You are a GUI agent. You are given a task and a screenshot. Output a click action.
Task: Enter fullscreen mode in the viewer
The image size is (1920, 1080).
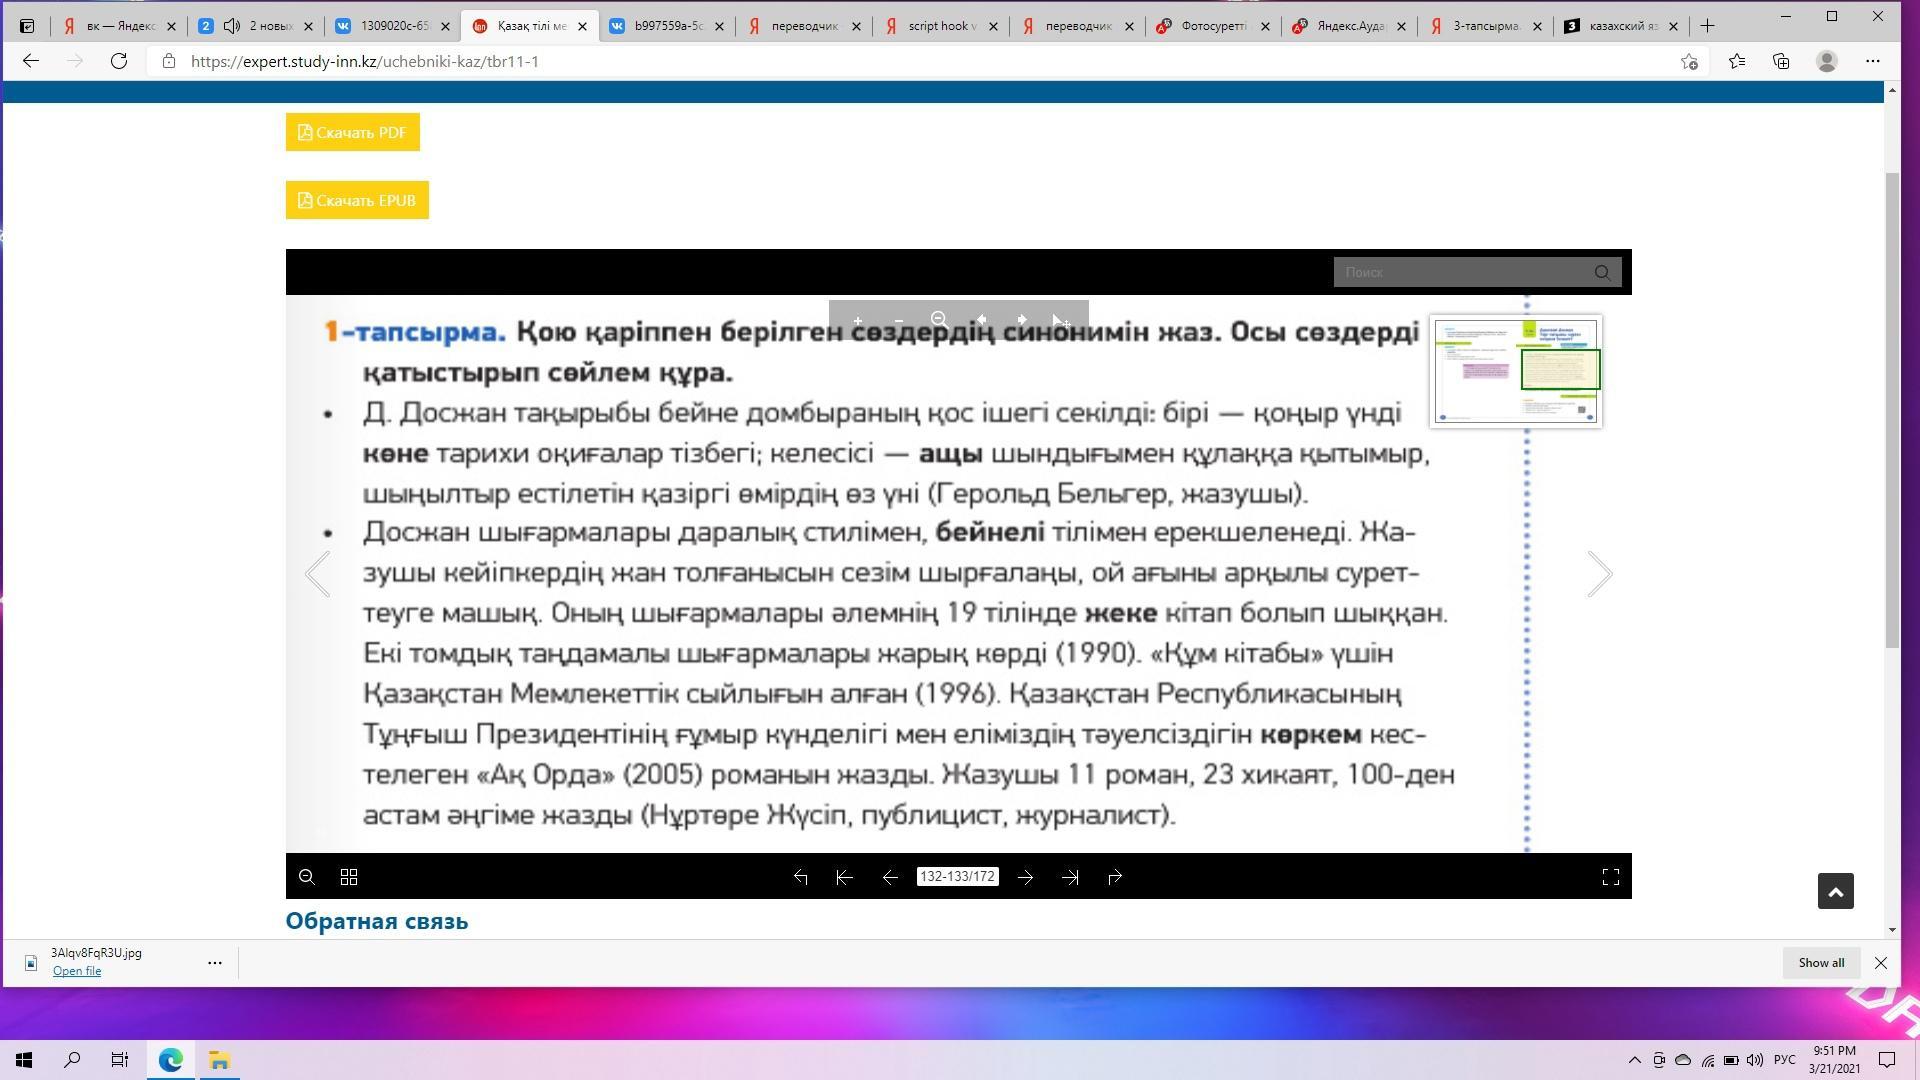[1610, 877]
